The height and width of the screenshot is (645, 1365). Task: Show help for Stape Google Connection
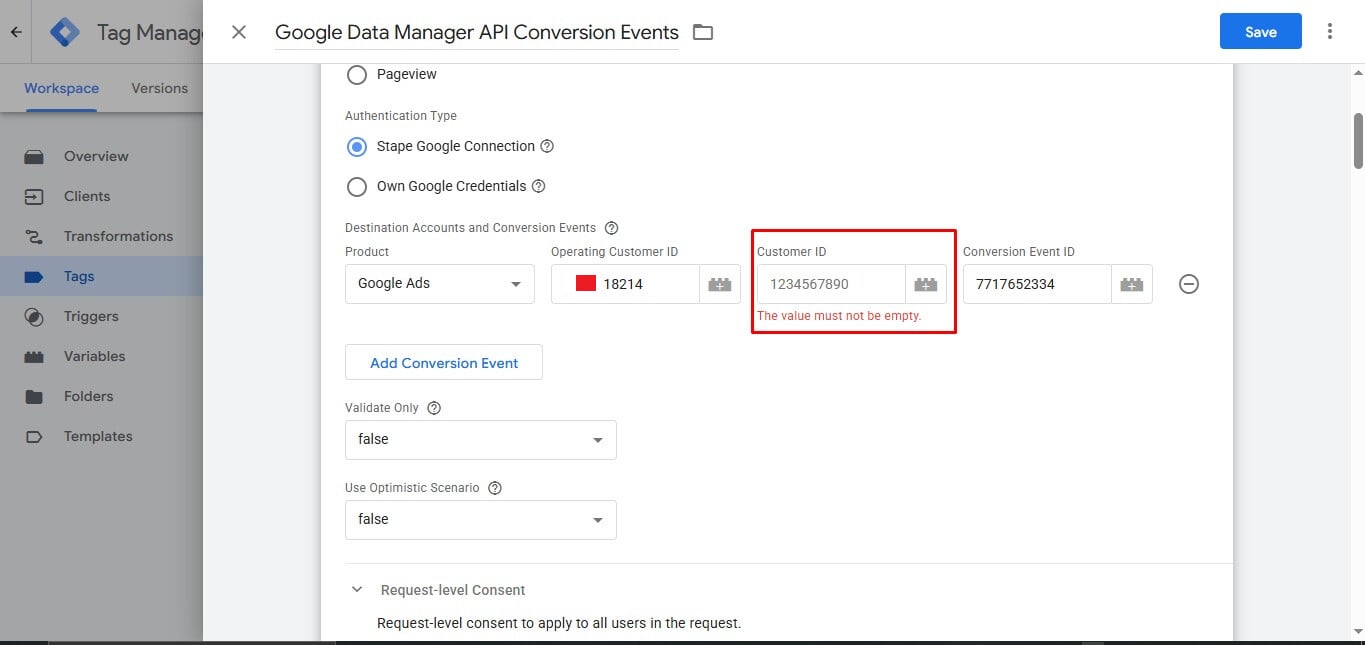pyautogui.click(x=547, y=146)
